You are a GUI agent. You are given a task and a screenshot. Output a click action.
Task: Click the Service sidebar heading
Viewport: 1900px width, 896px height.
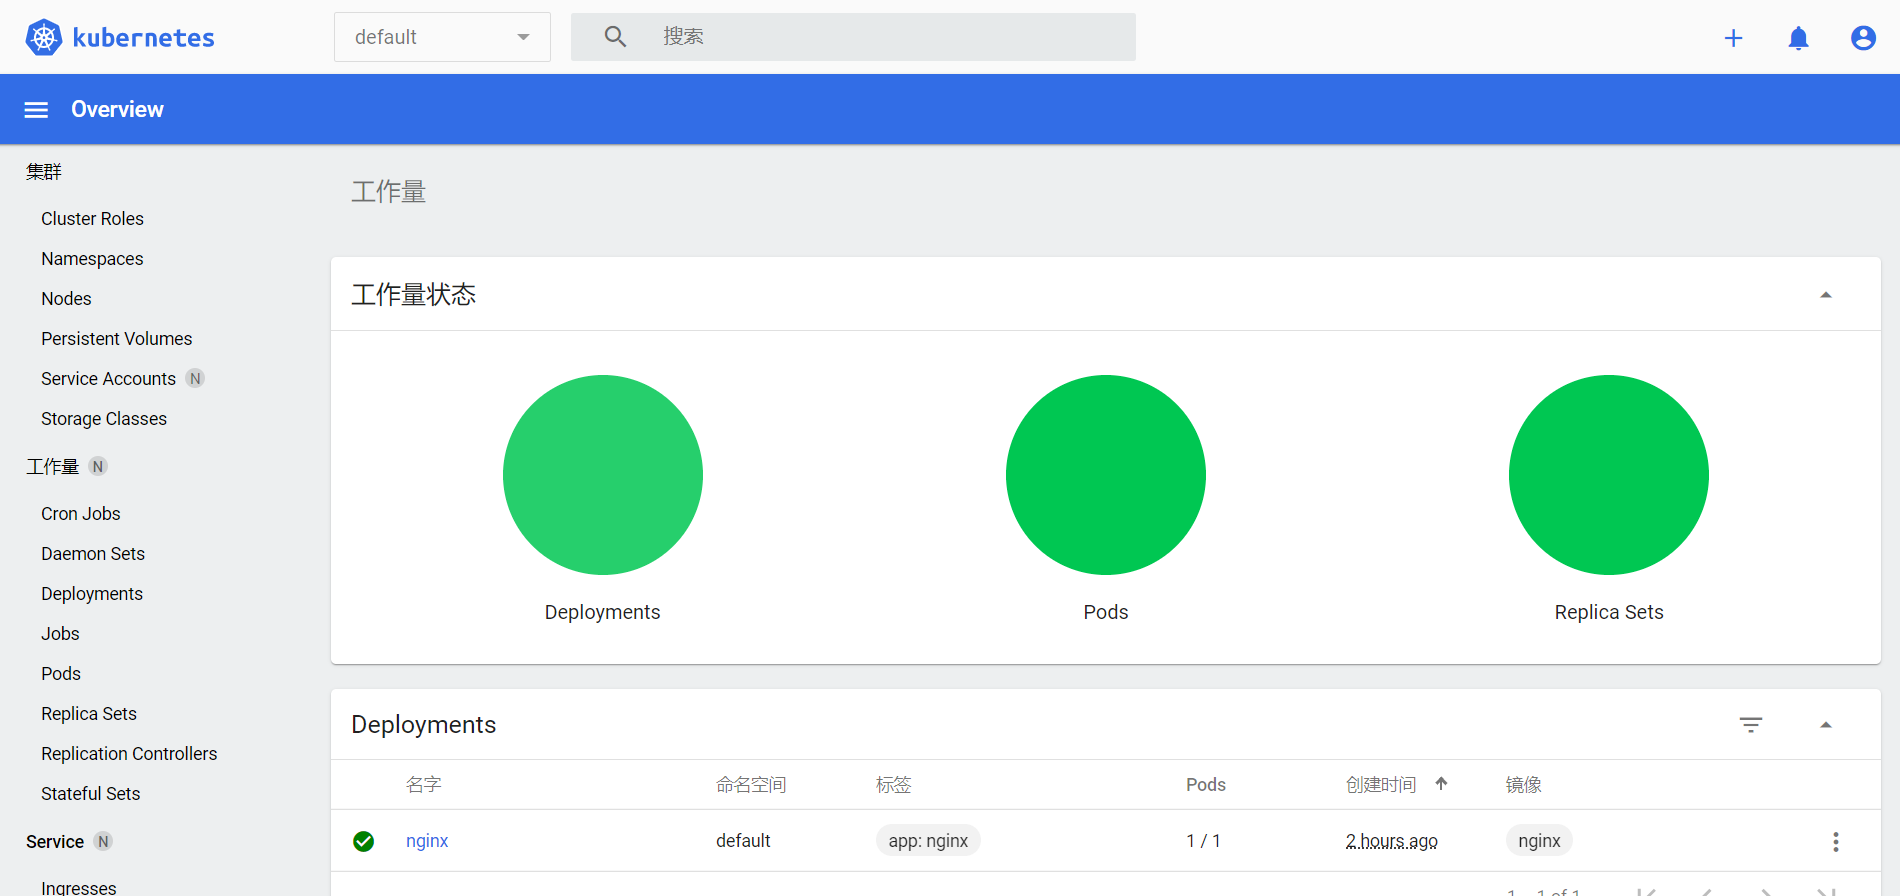55,842
